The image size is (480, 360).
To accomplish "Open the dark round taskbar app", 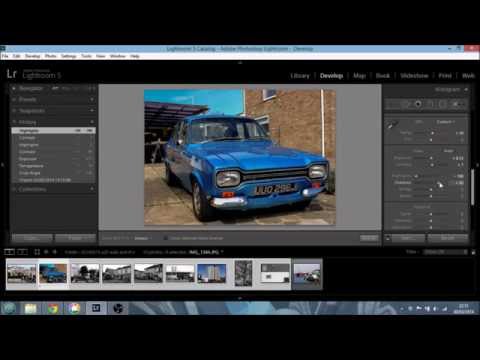I will coord(118,308).
